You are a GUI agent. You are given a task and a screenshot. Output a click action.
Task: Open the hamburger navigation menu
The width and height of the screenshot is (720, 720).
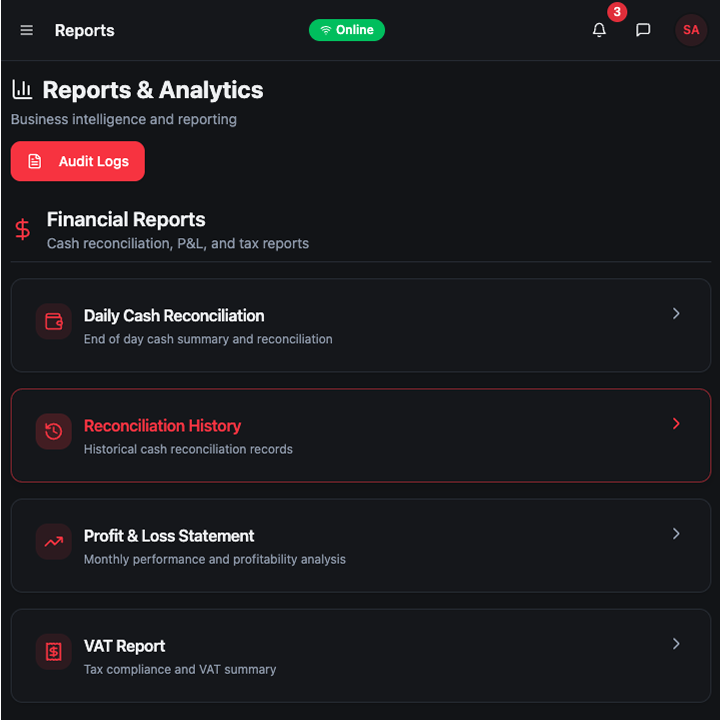click(27, 30)
